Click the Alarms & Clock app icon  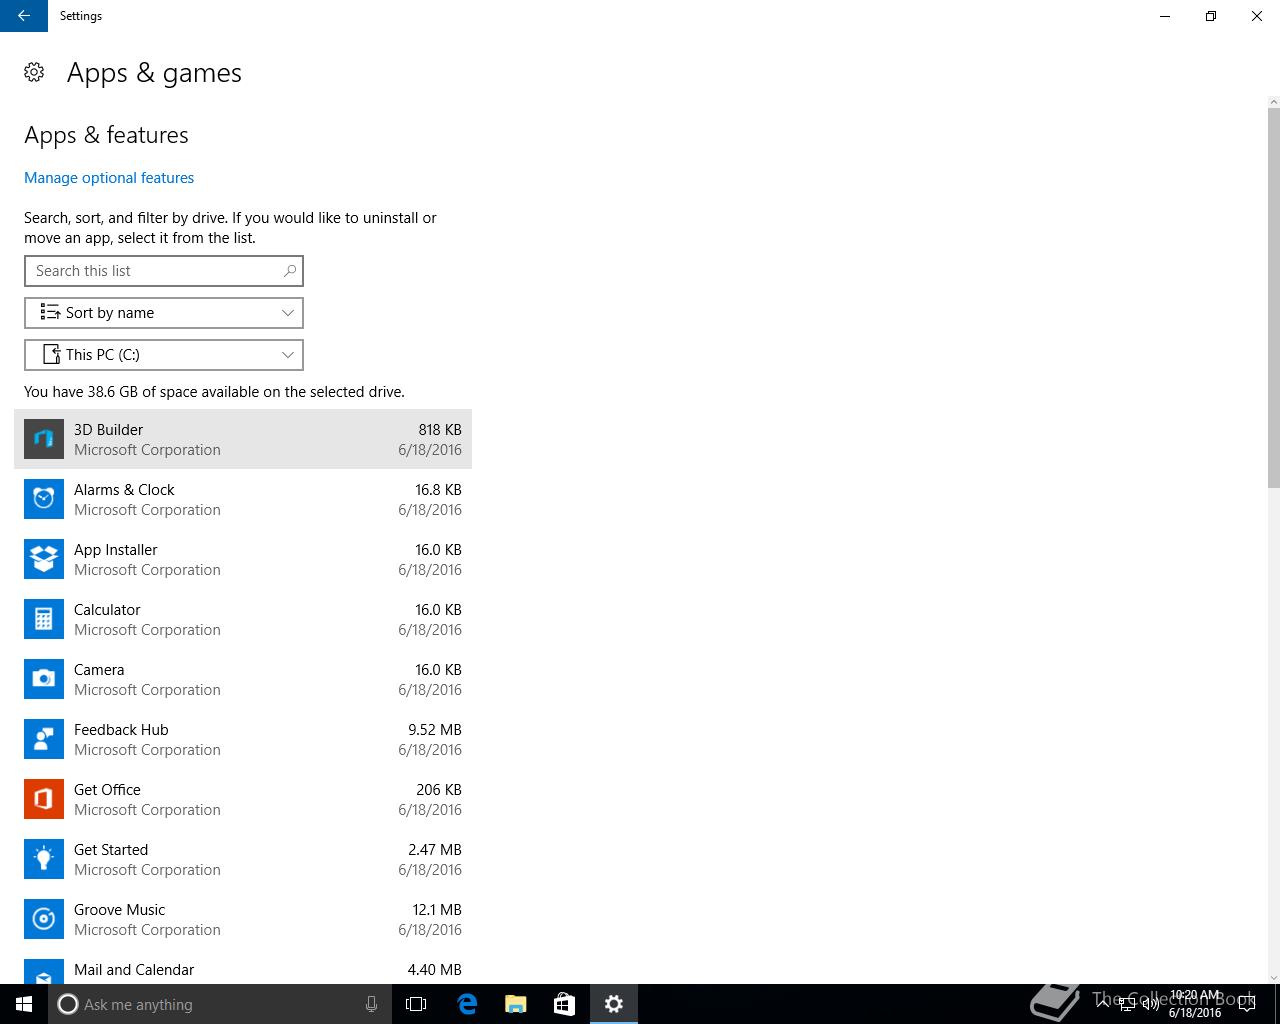tap(44, 499)
